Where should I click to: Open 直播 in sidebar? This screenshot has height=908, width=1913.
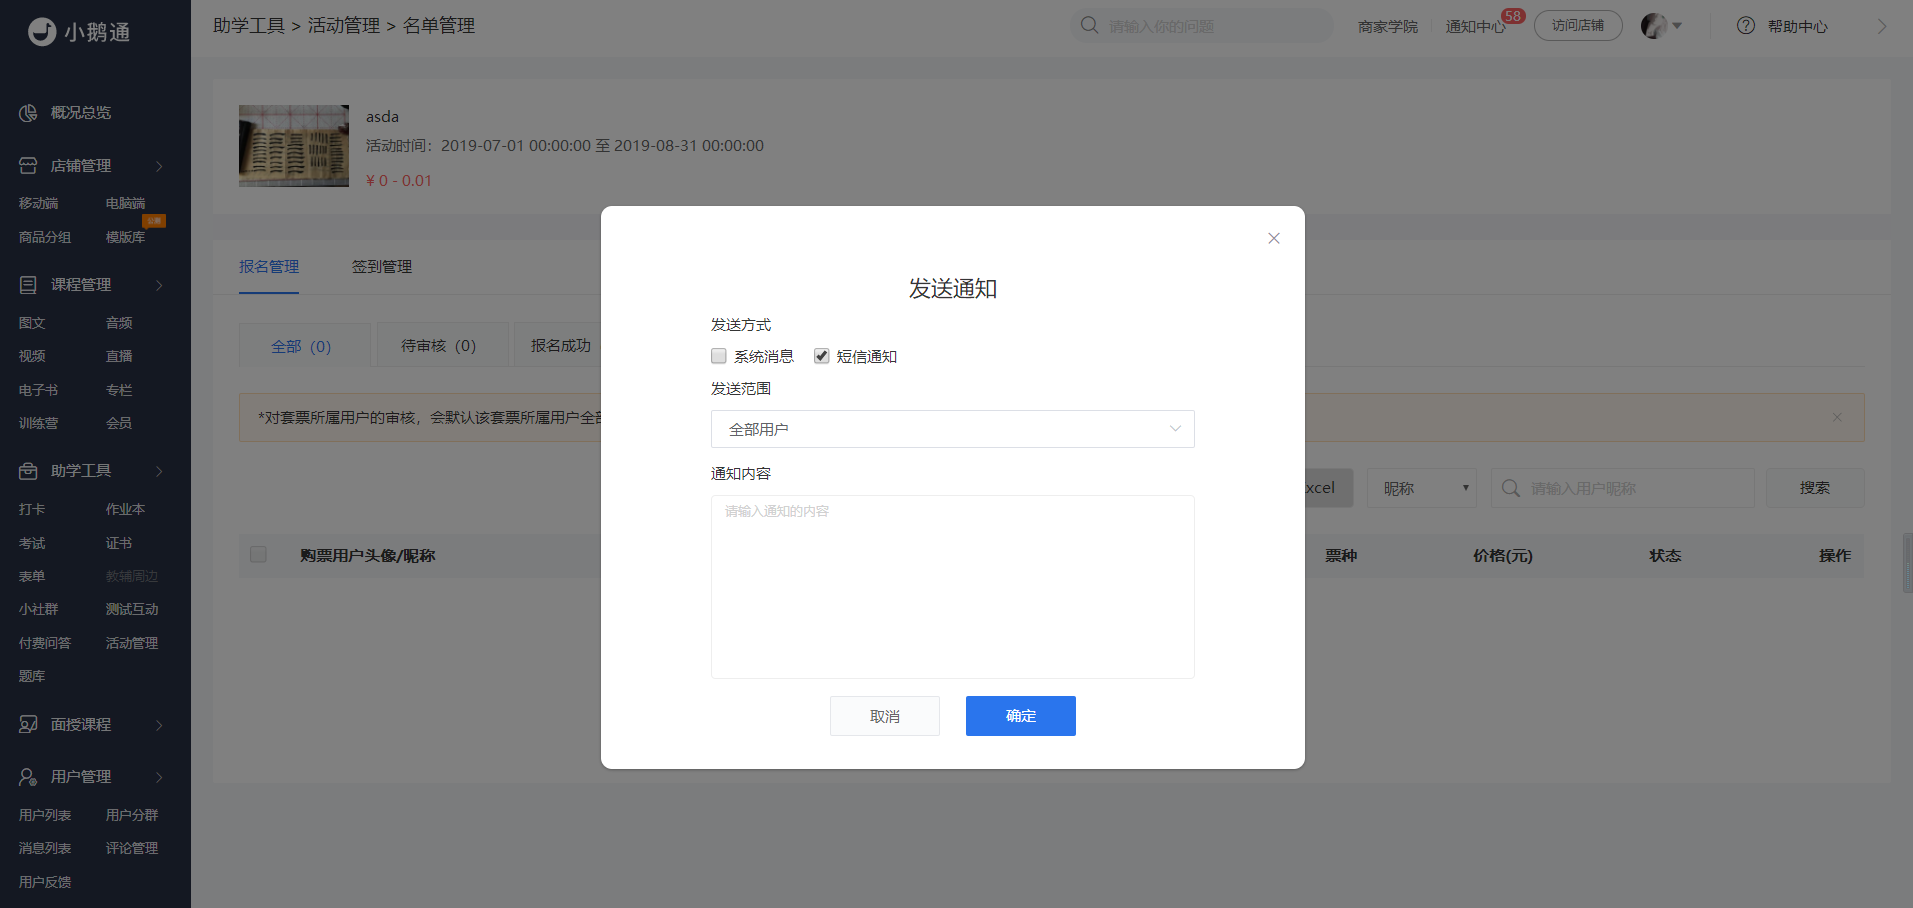click(119, 356)
